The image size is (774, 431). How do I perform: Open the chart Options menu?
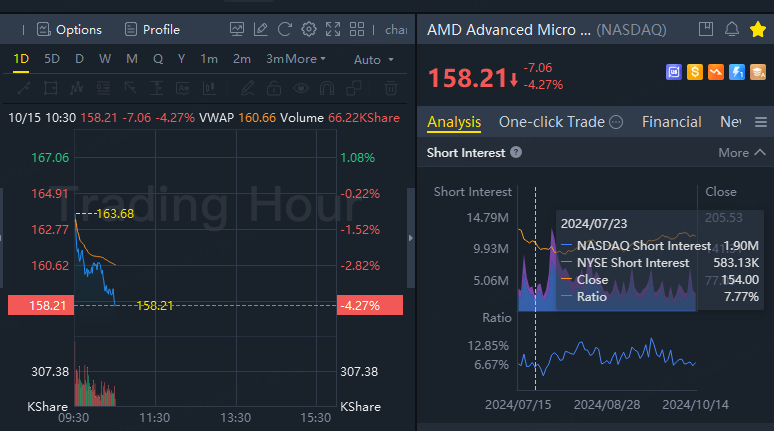[x=69, y=29]
